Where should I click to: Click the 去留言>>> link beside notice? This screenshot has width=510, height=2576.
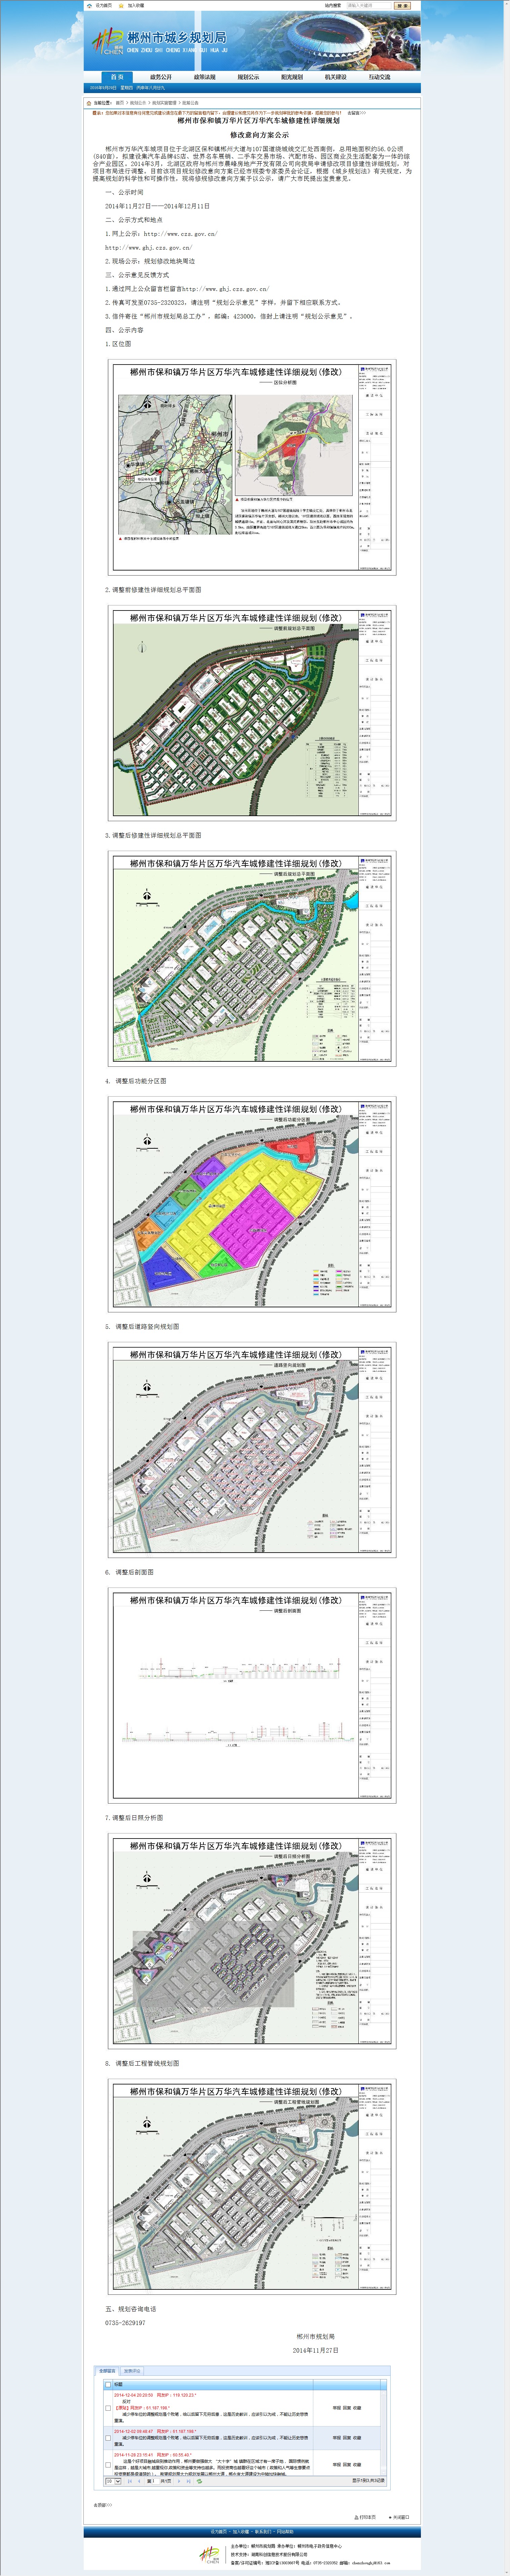[x=357, y=113]
